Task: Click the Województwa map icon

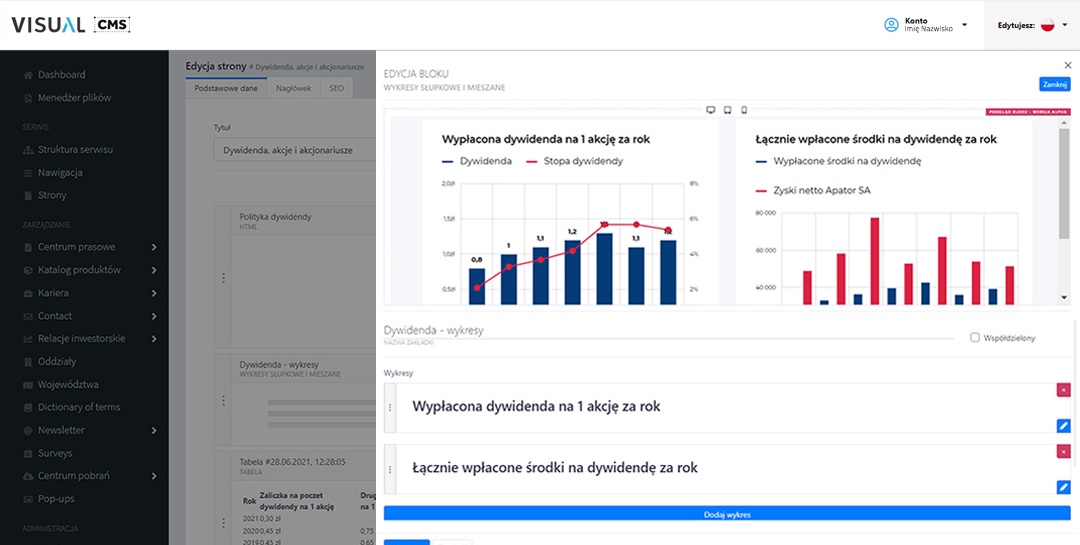Action: (28, 384)
